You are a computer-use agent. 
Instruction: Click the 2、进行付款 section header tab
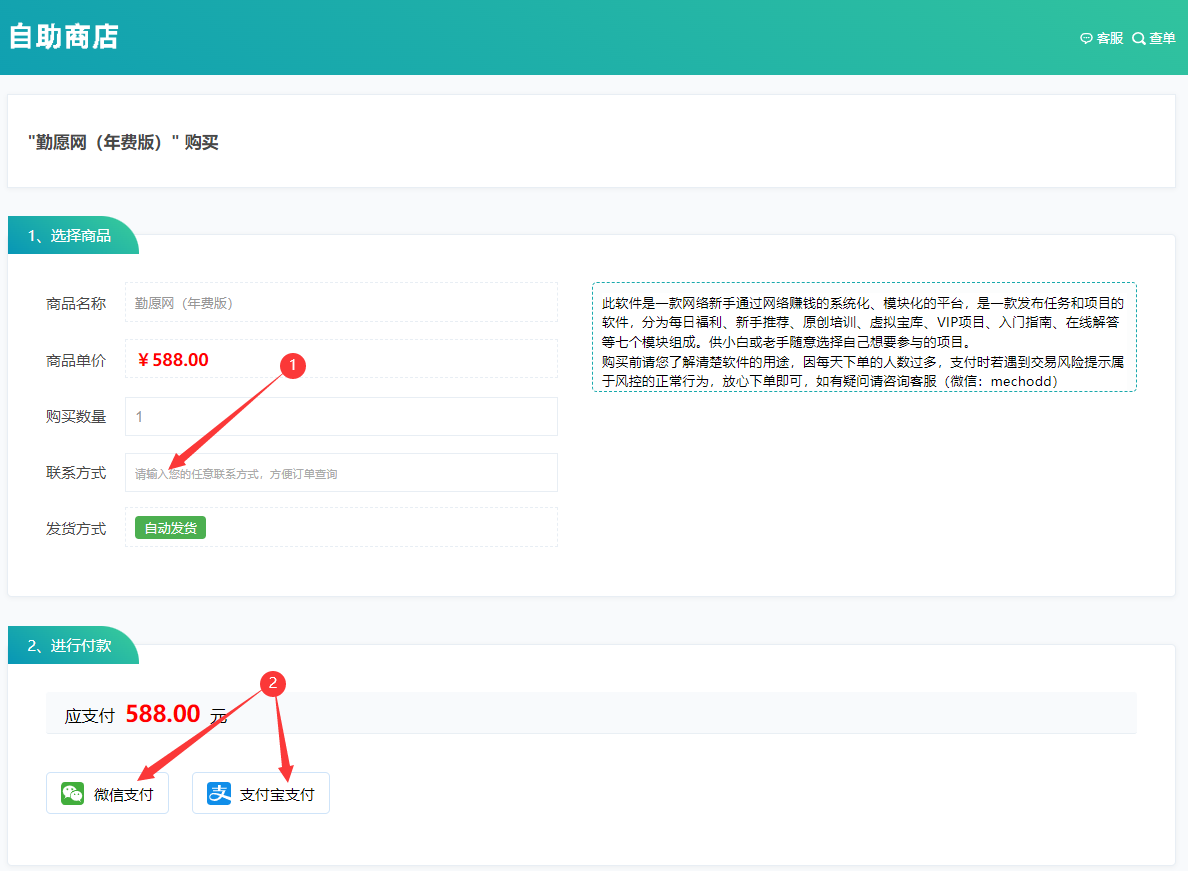click(x=70, y=646)
